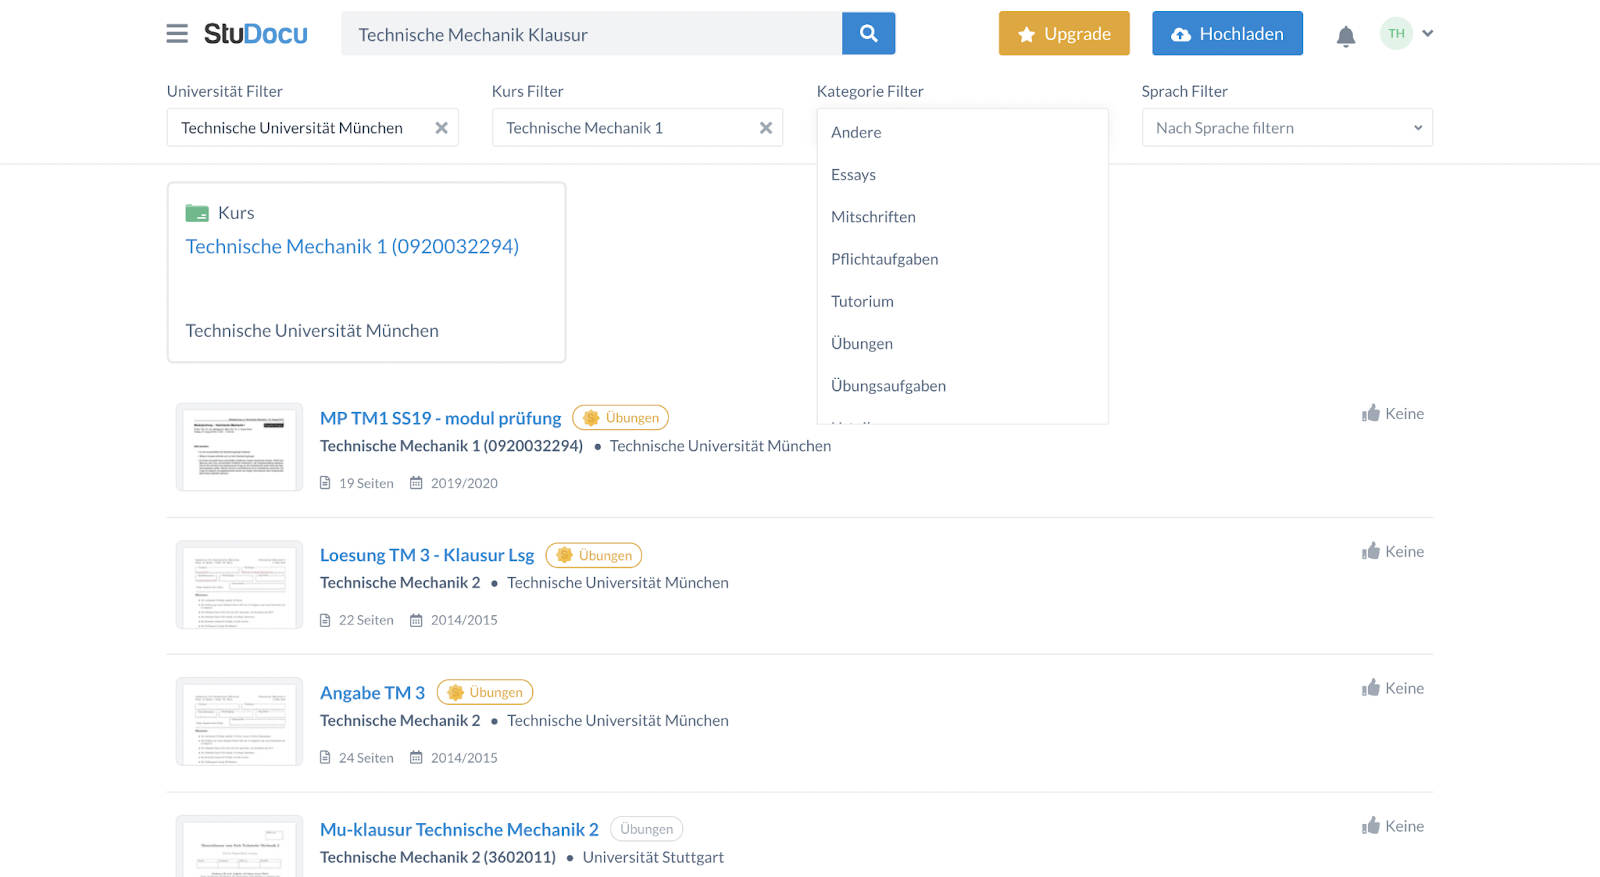Screen dimensions: 1600x877
Task: Click Technische Mechanik 2 (3602011) text
Action: click(x=438, y=857)
